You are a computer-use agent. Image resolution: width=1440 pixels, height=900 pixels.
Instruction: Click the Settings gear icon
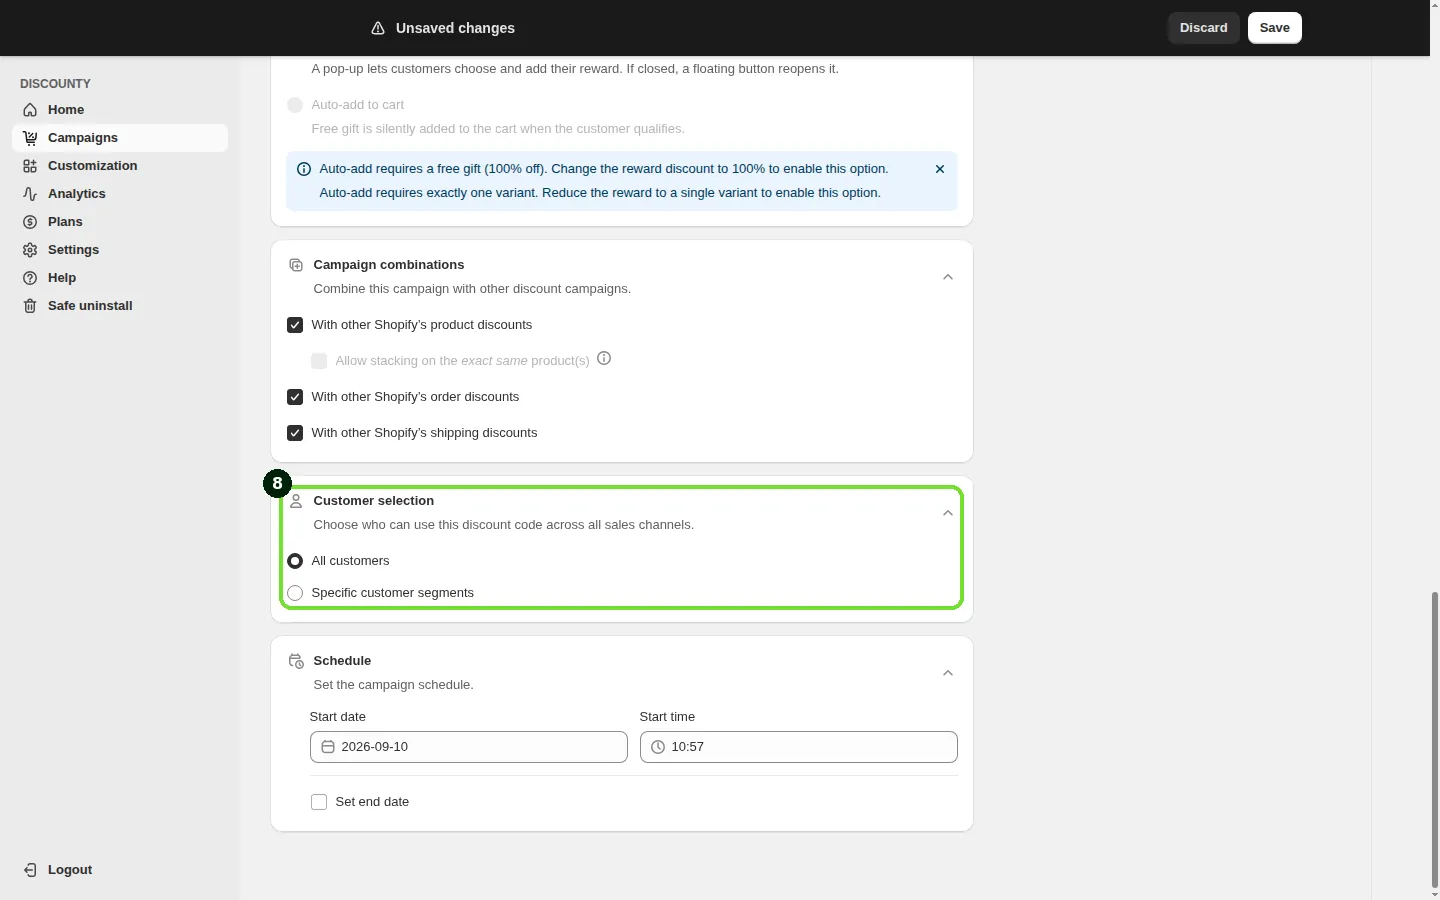click(30, 250)
